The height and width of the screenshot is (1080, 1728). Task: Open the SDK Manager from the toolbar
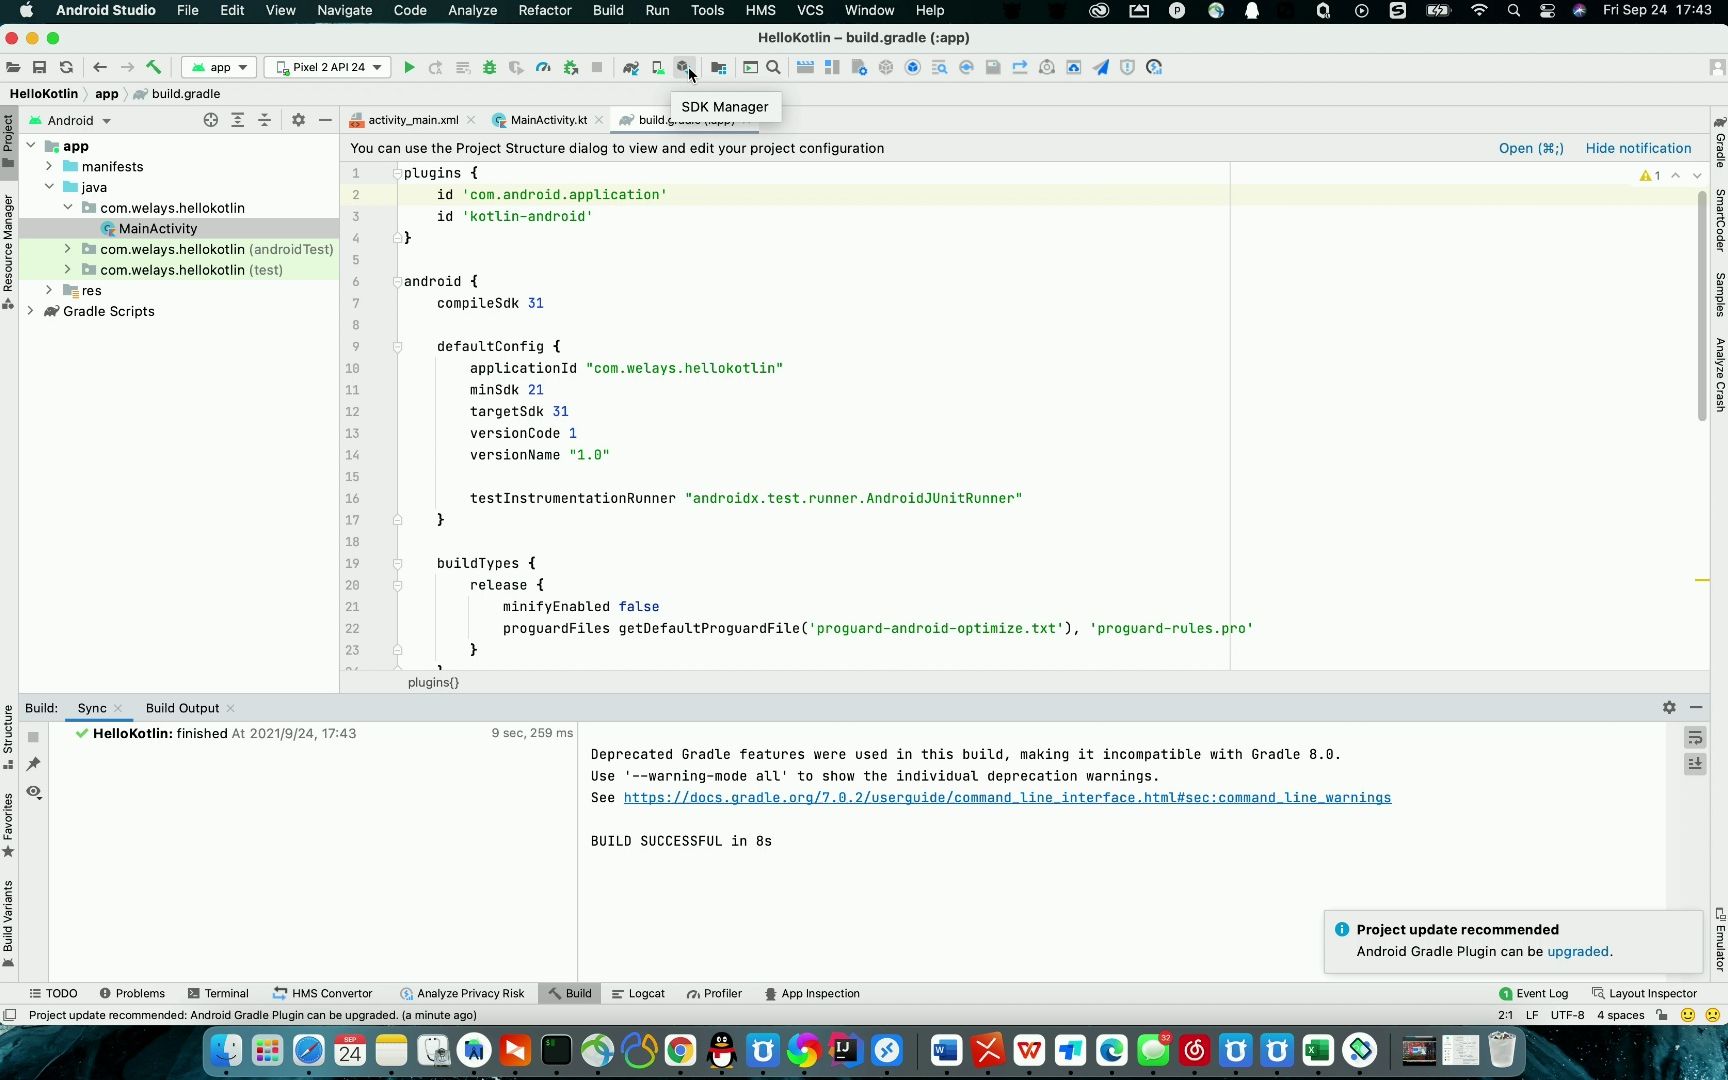684,67
